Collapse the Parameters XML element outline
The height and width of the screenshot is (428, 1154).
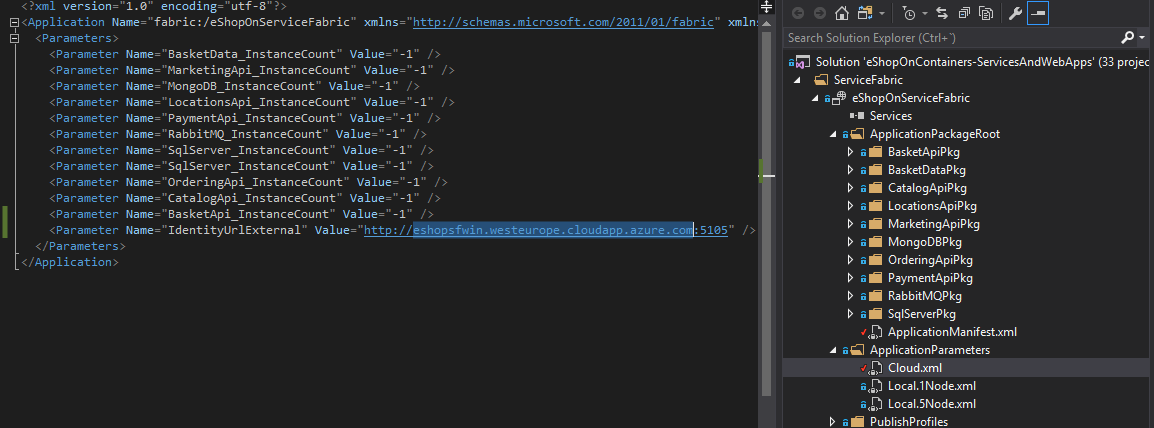click(x=13, y=37)
